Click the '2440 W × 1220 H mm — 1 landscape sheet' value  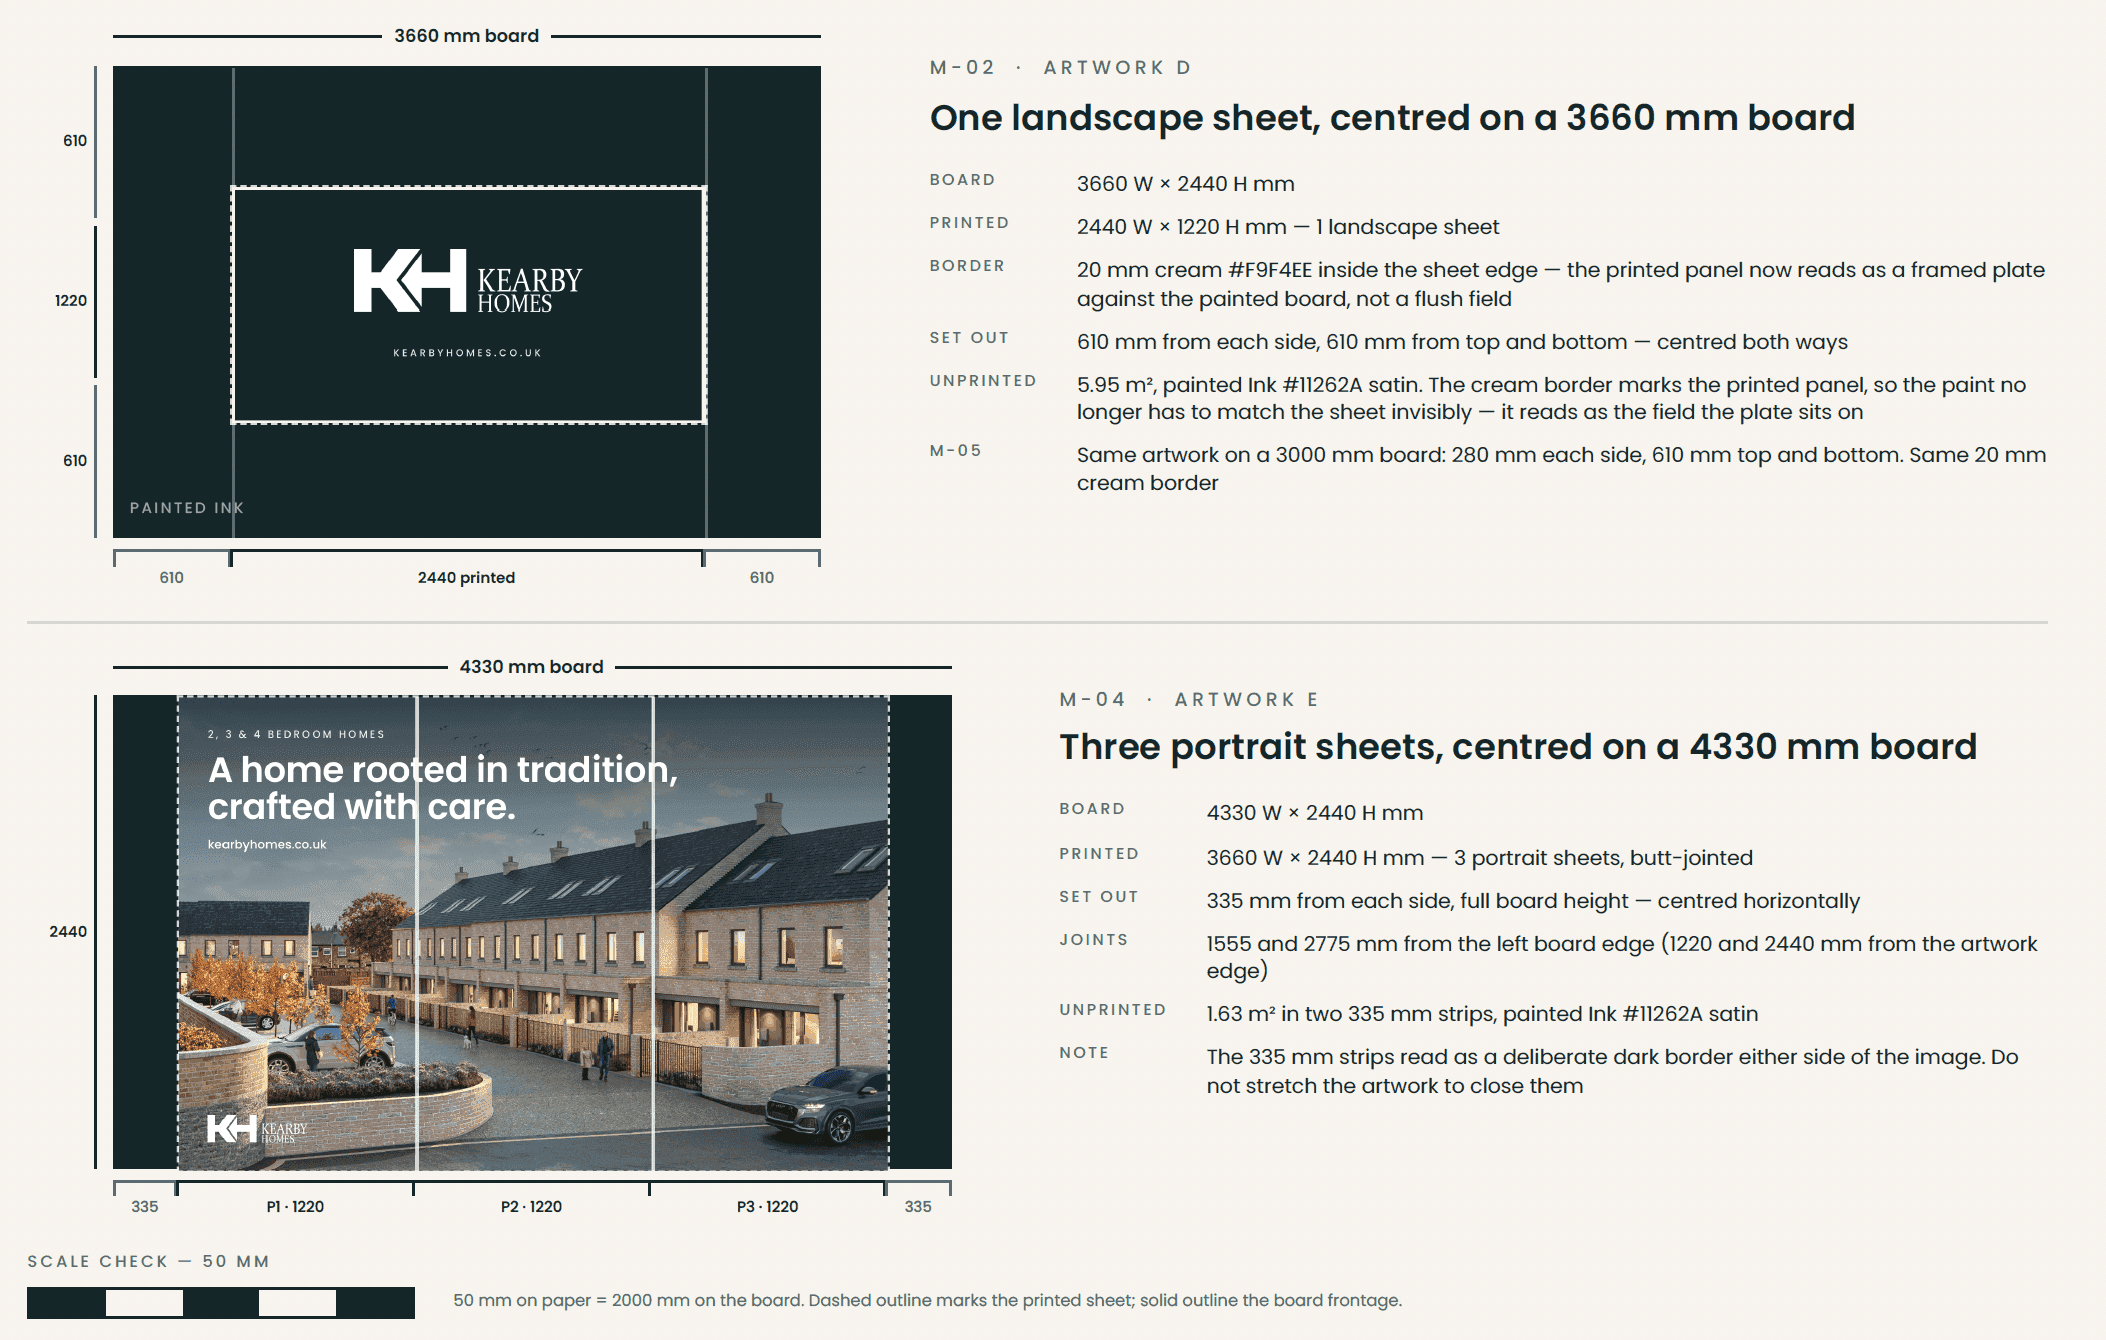point(1288,227)
